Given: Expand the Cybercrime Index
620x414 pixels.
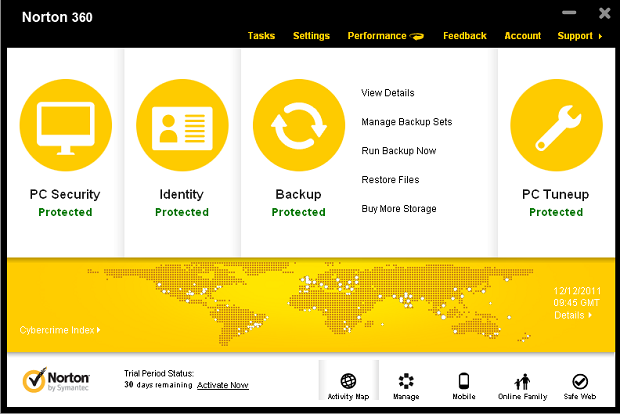Looking at the screenshot, I should (60, 330).
